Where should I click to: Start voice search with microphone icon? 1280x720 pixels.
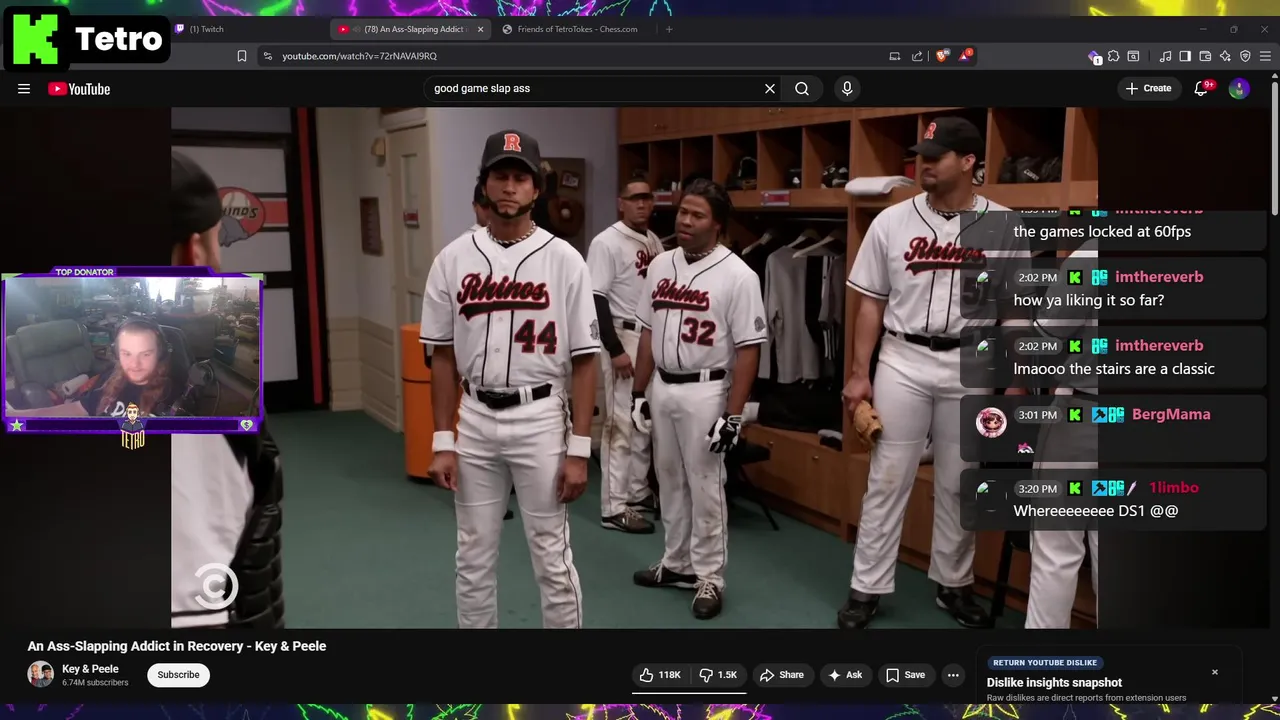[x=847, y=89]
